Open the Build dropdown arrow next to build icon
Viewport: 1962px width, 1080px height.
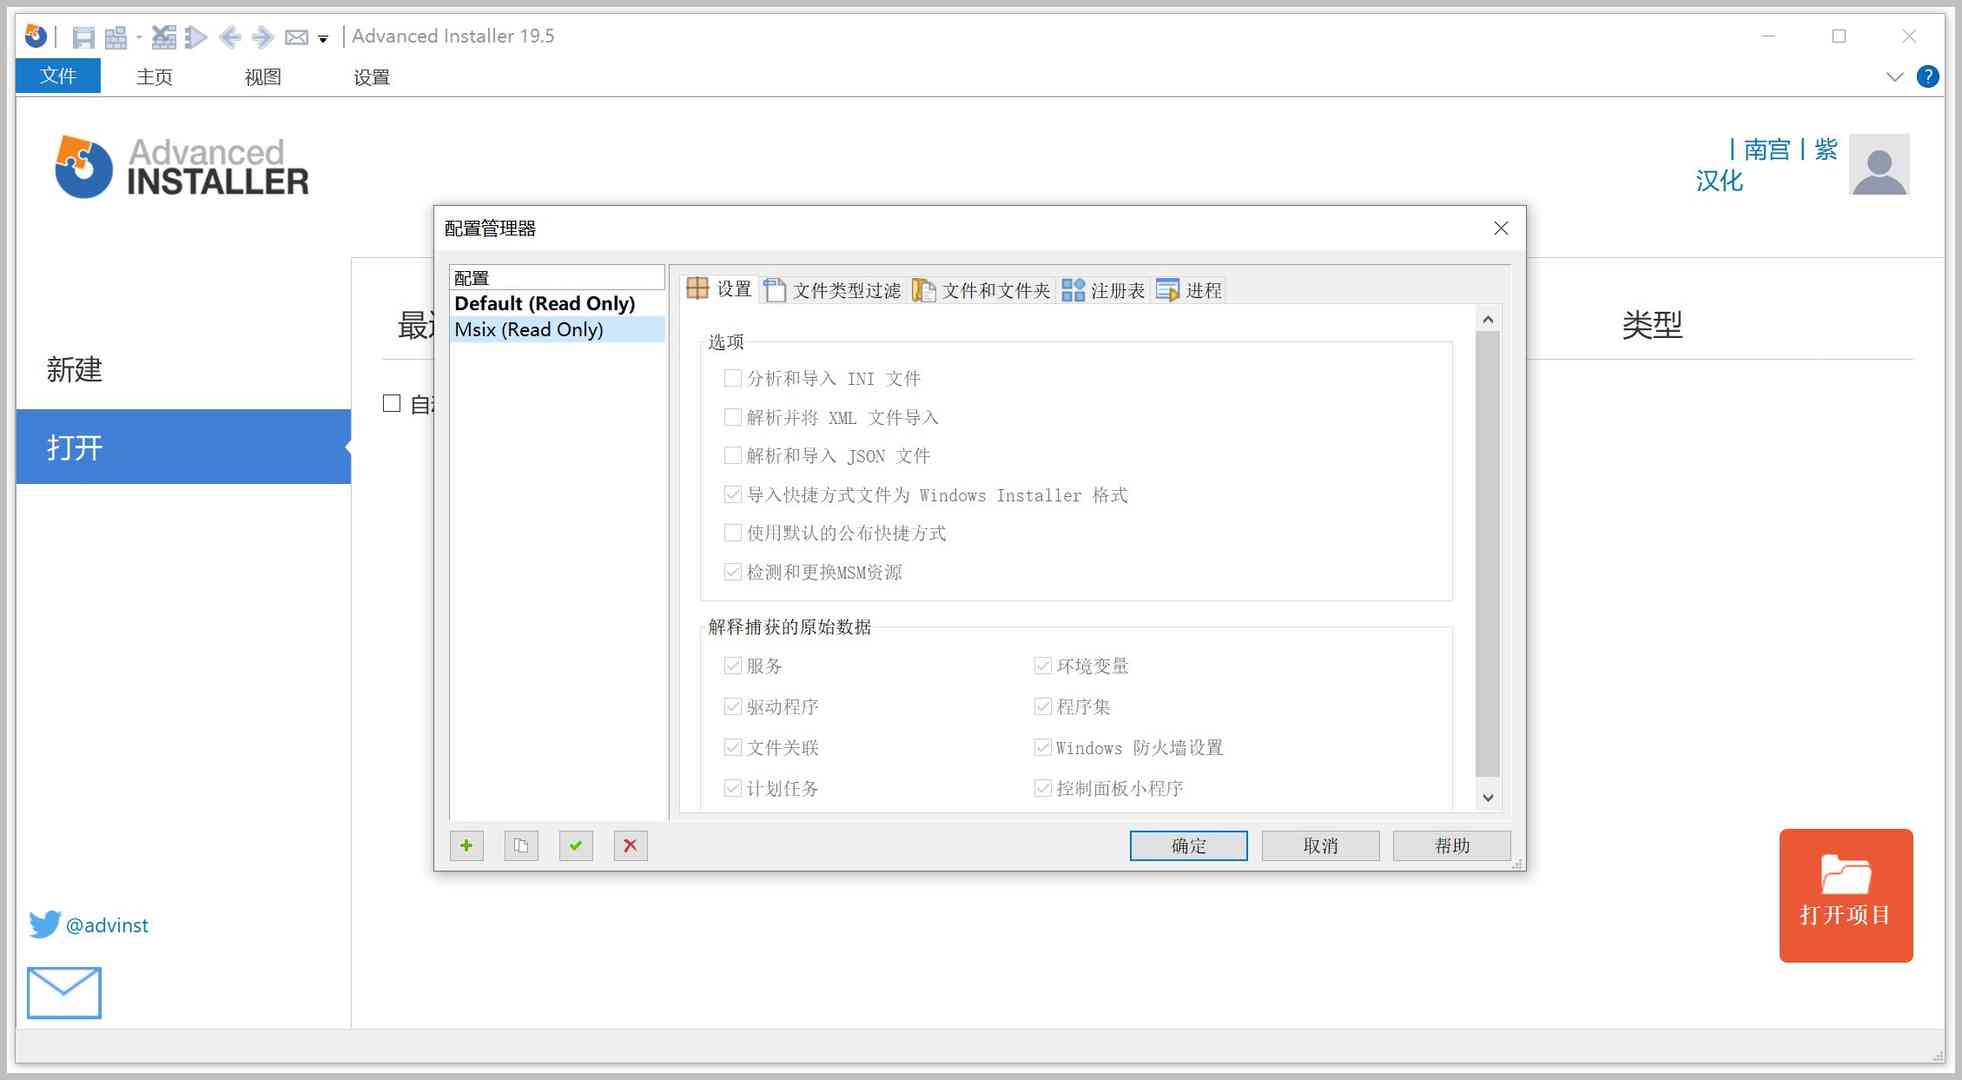[x=139, y=38]
